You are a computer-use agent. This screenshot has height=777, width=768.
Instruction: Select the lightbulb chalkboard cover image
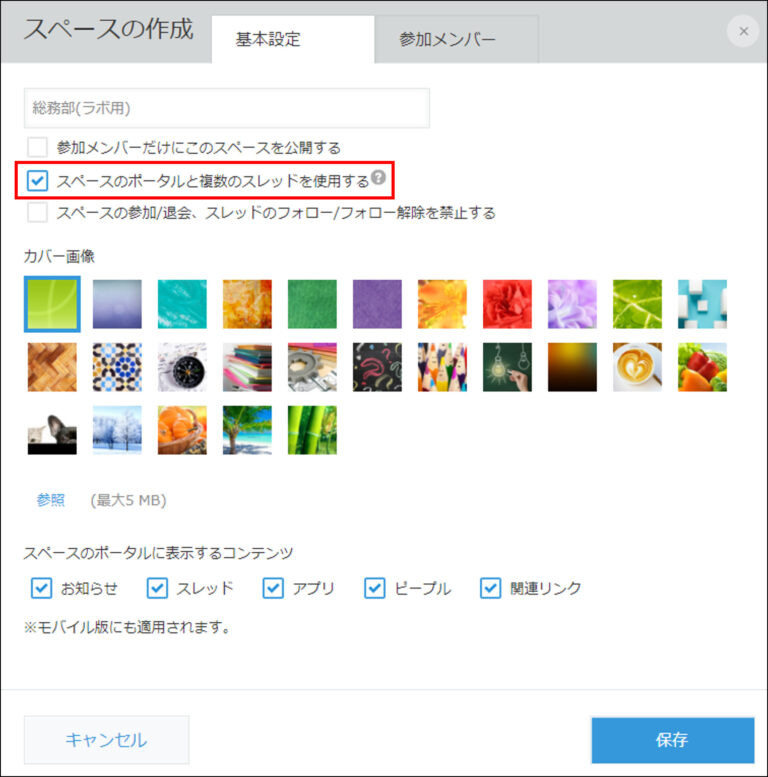pos(507,367)
